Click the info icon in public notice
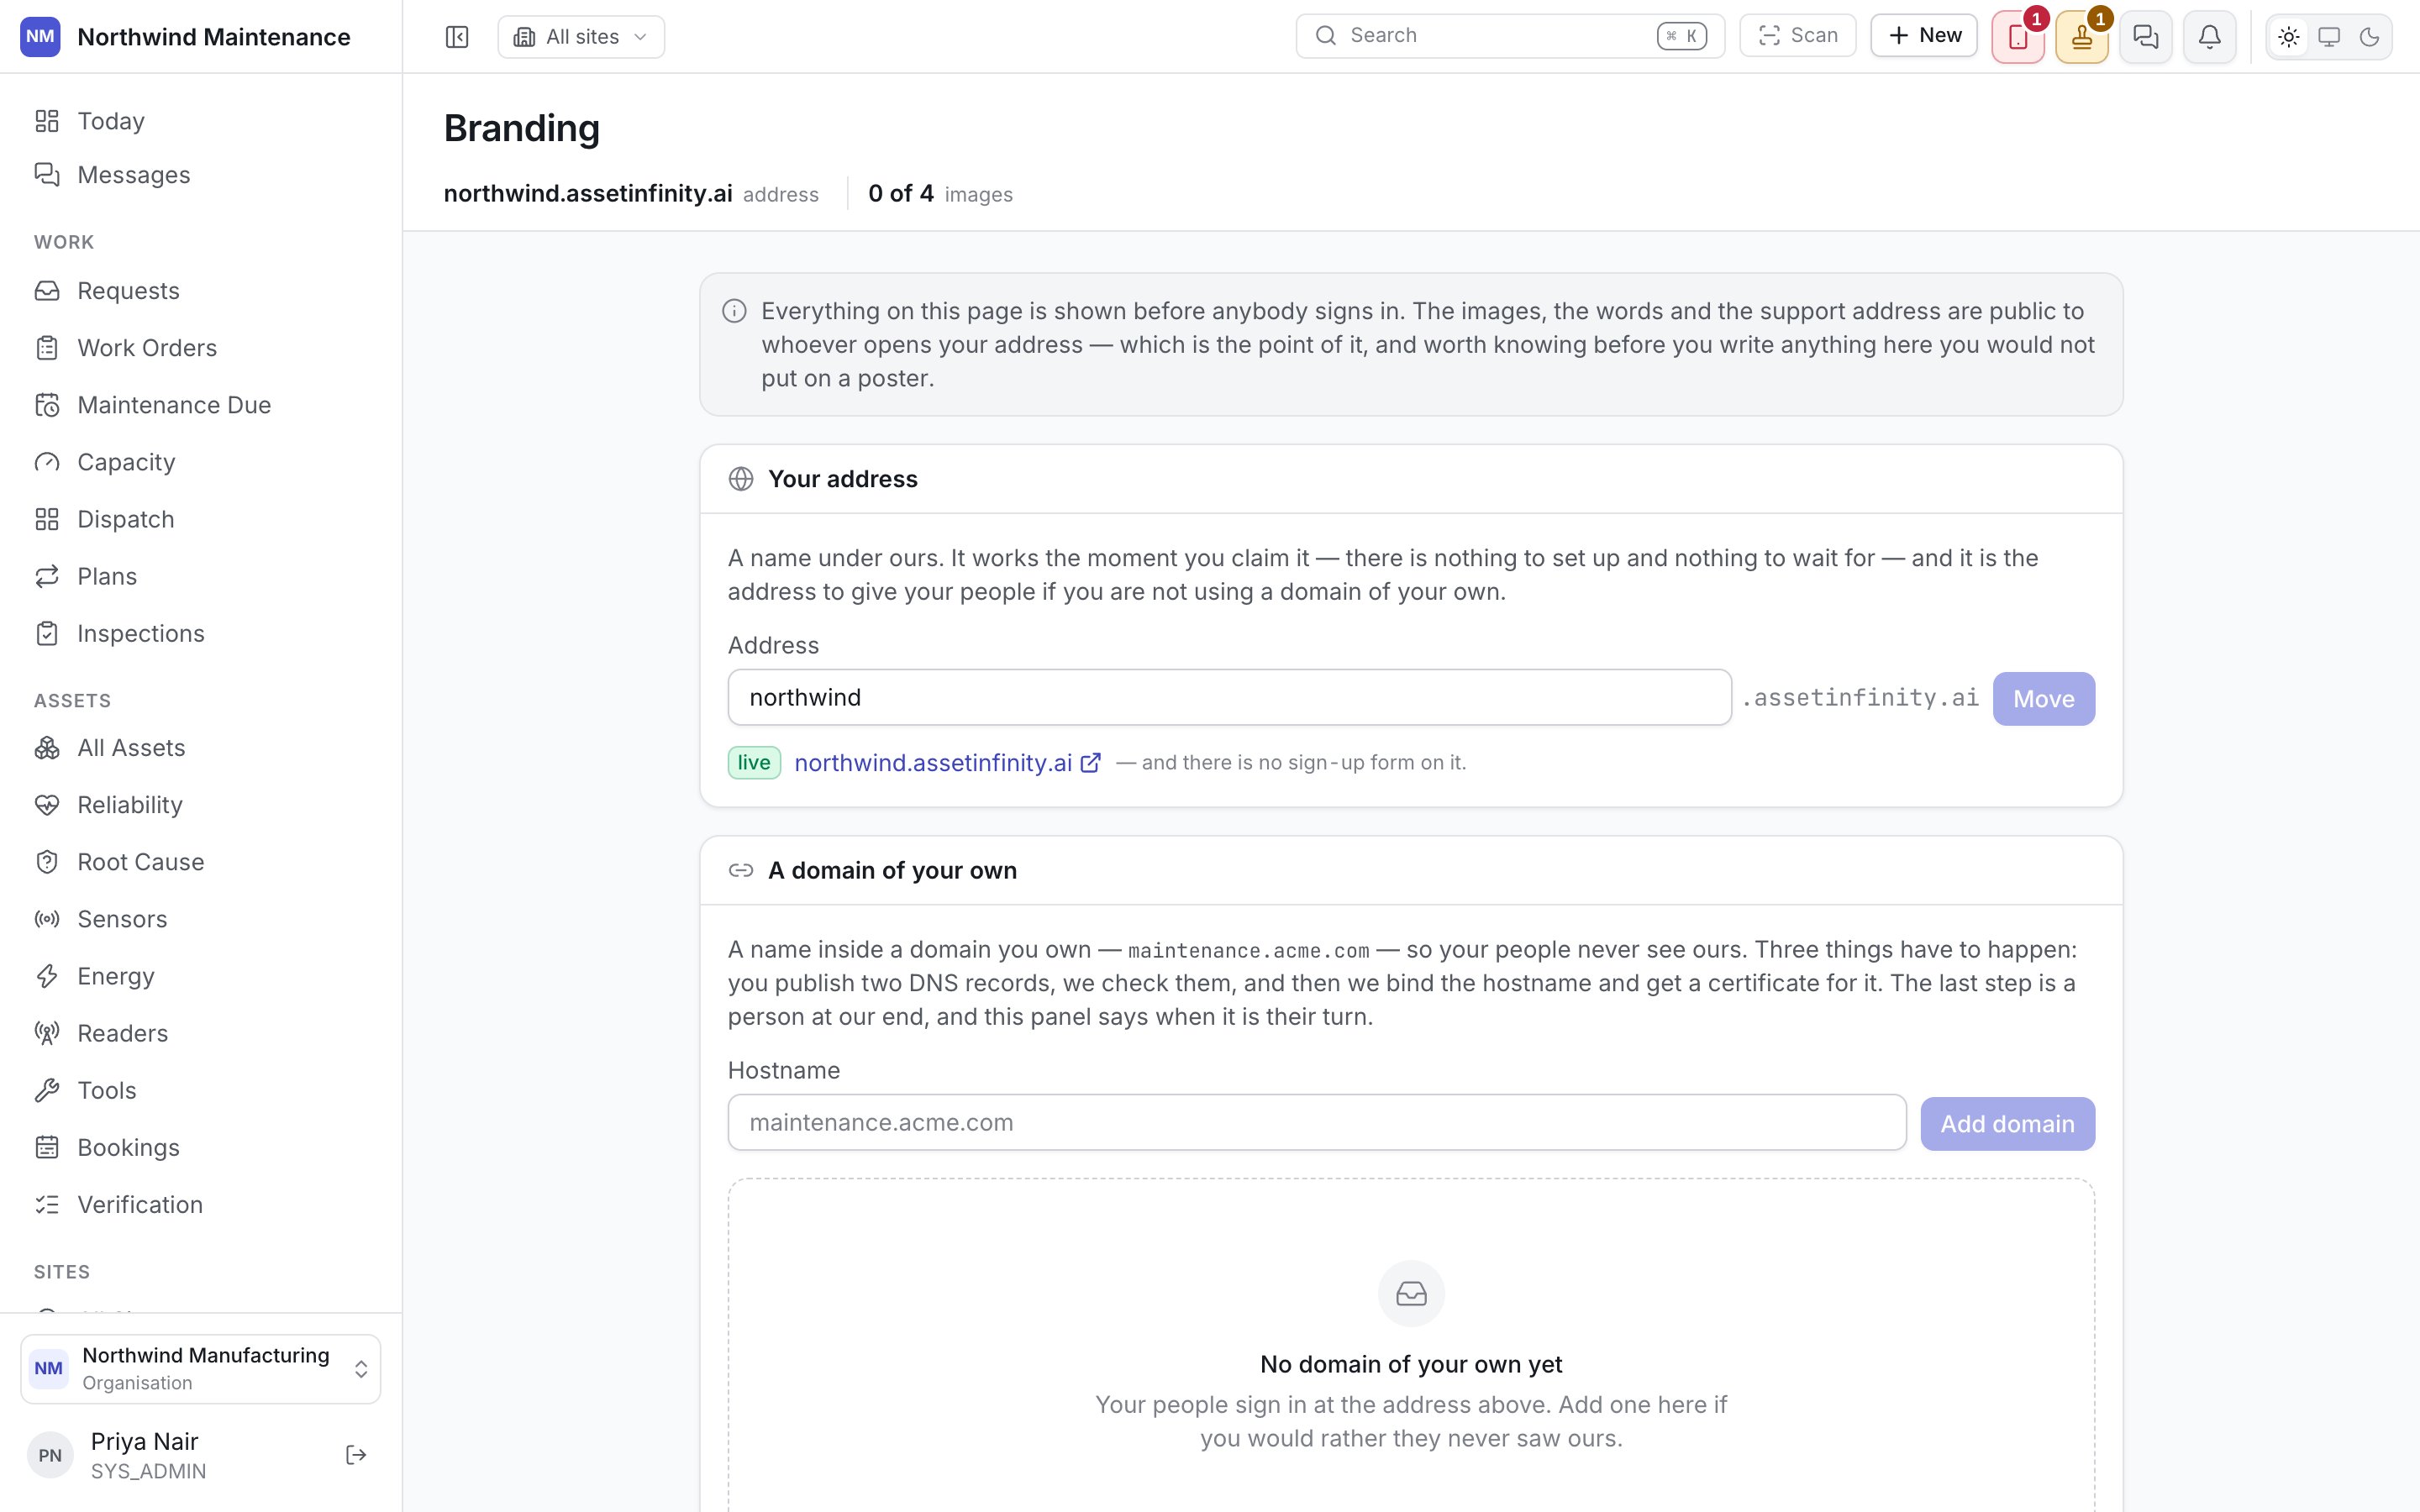Viewport: 2420px width, 1512px height. [x=734, y=311]
